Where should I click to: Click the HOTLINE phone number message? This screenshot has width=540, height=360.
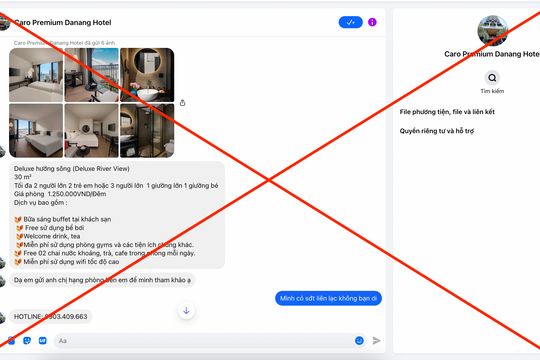[51, 317]
